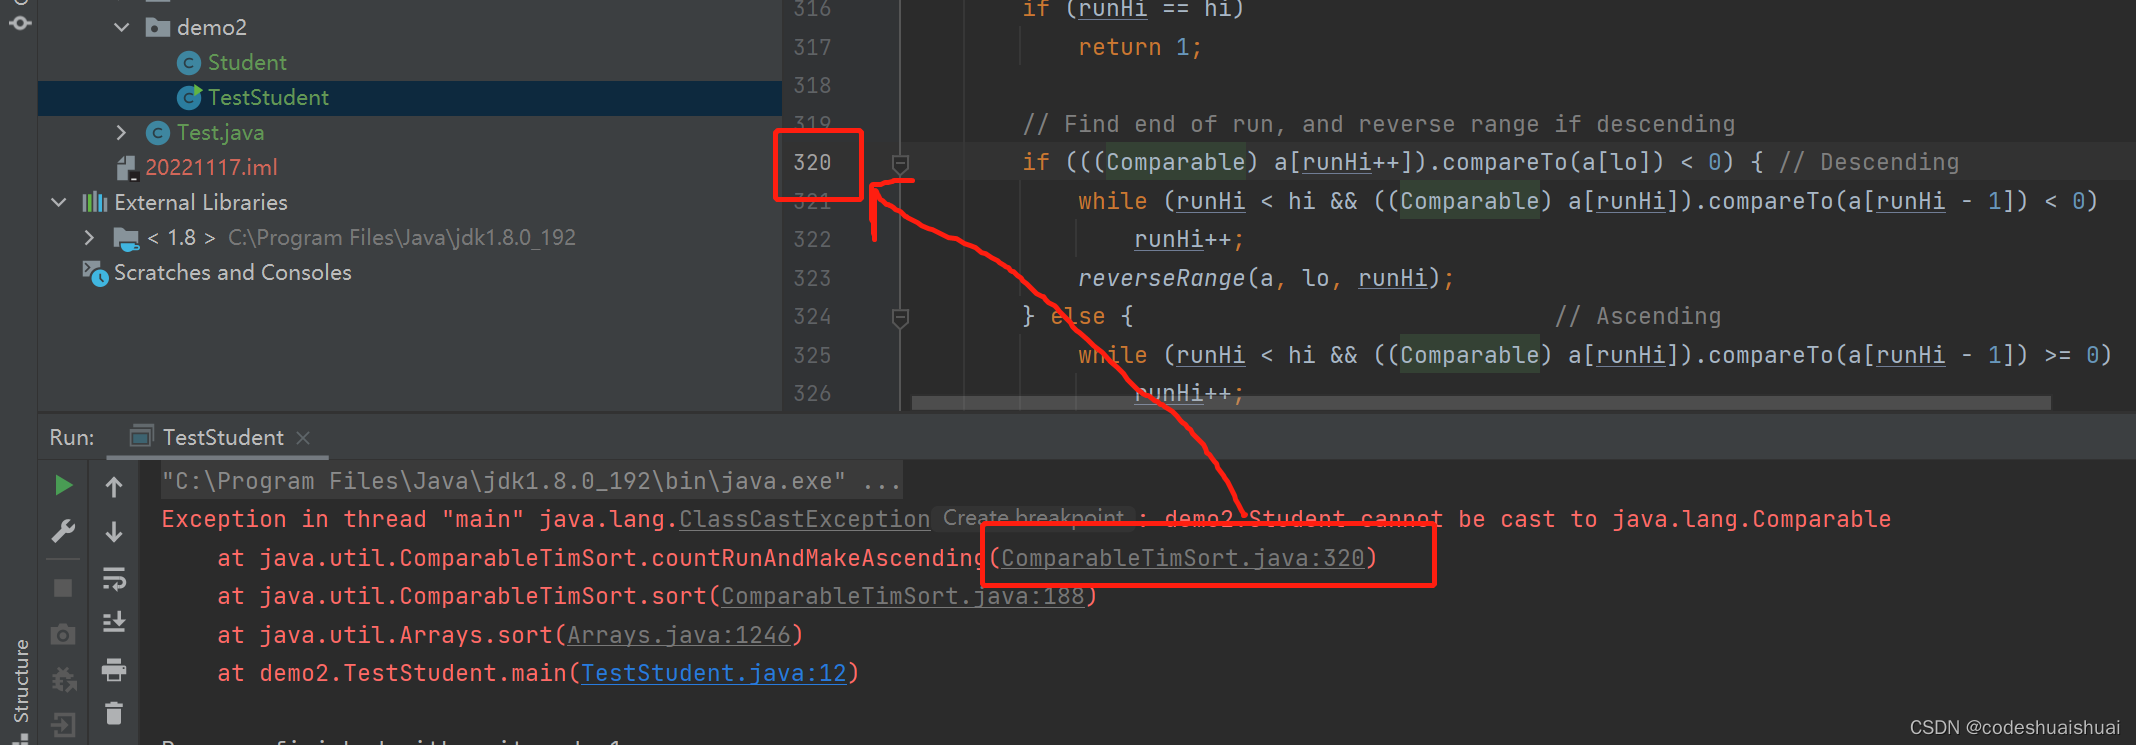Select the Student class in project tree
Screen dimensions: 2136x745
(x=247, y=62)
